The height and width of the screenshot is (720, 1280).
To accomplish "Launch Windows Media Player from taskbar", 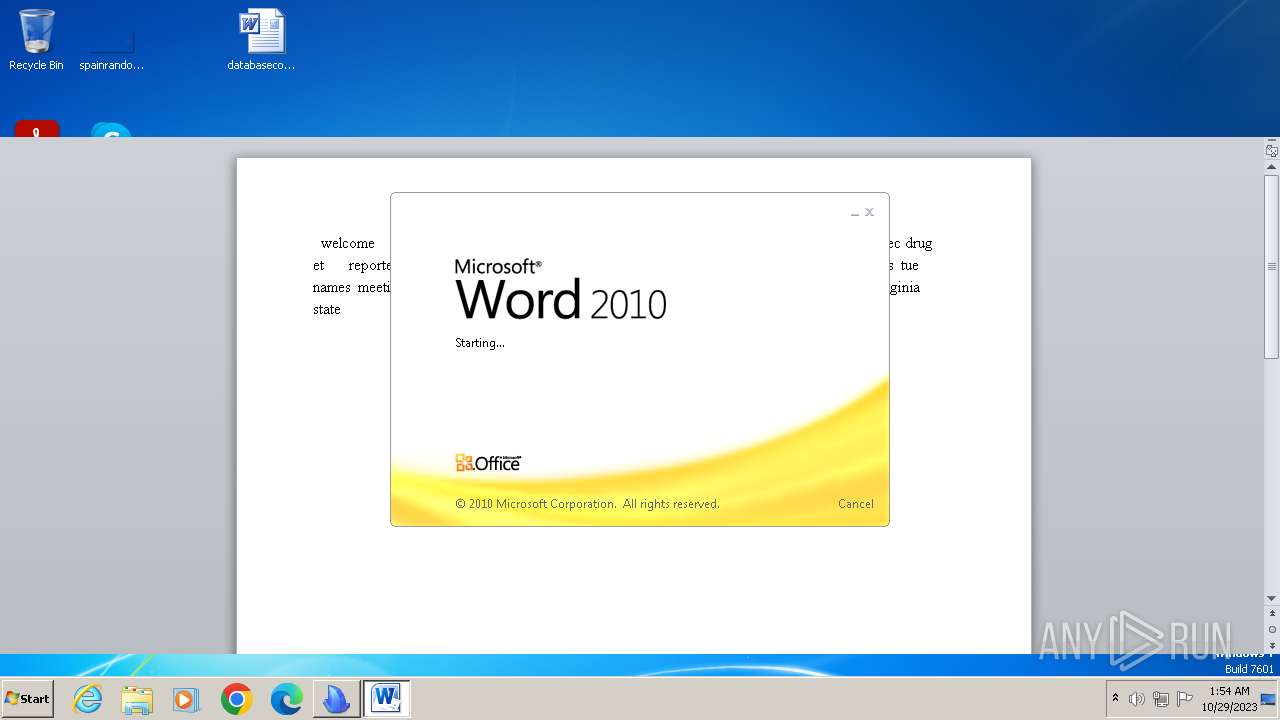I will (x=186, y=699).
